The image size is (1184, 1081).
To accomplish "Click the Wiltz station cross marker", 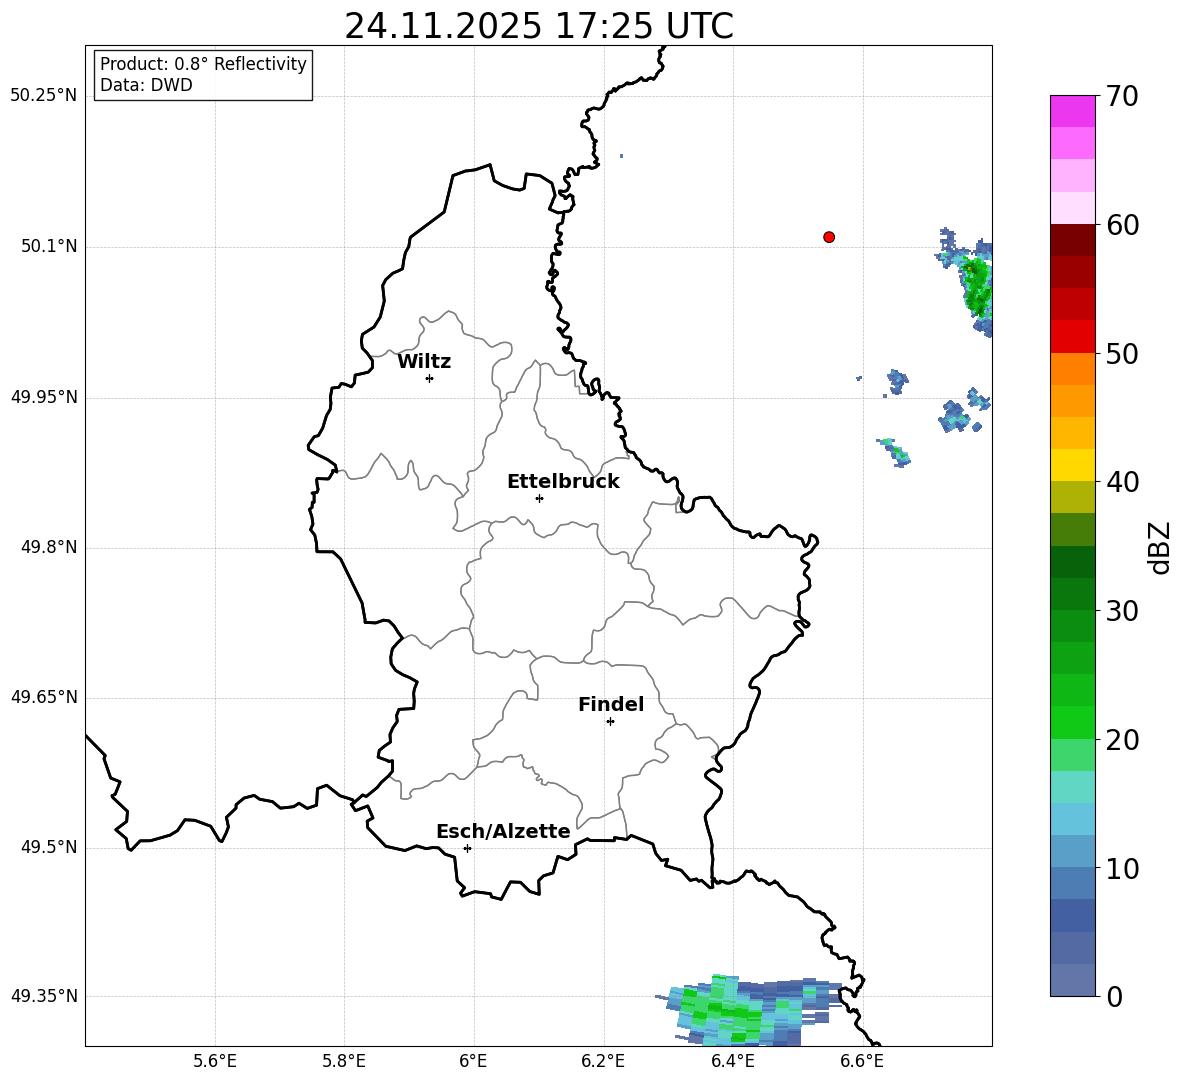I will click(430, 378).
